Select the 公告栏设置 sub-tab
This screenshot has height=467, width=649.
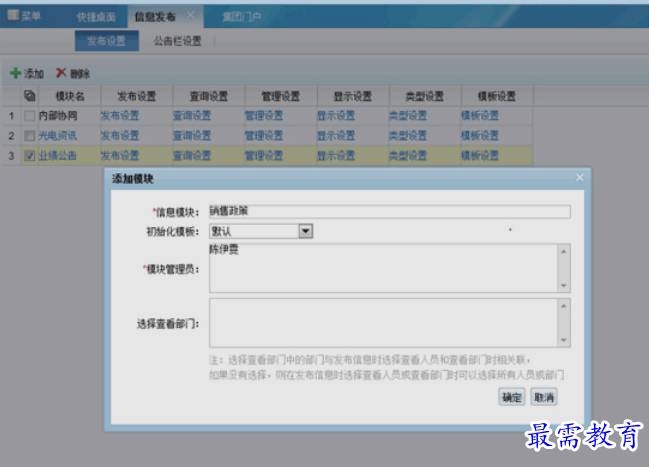pyautogui.click(x=178, y=41)
